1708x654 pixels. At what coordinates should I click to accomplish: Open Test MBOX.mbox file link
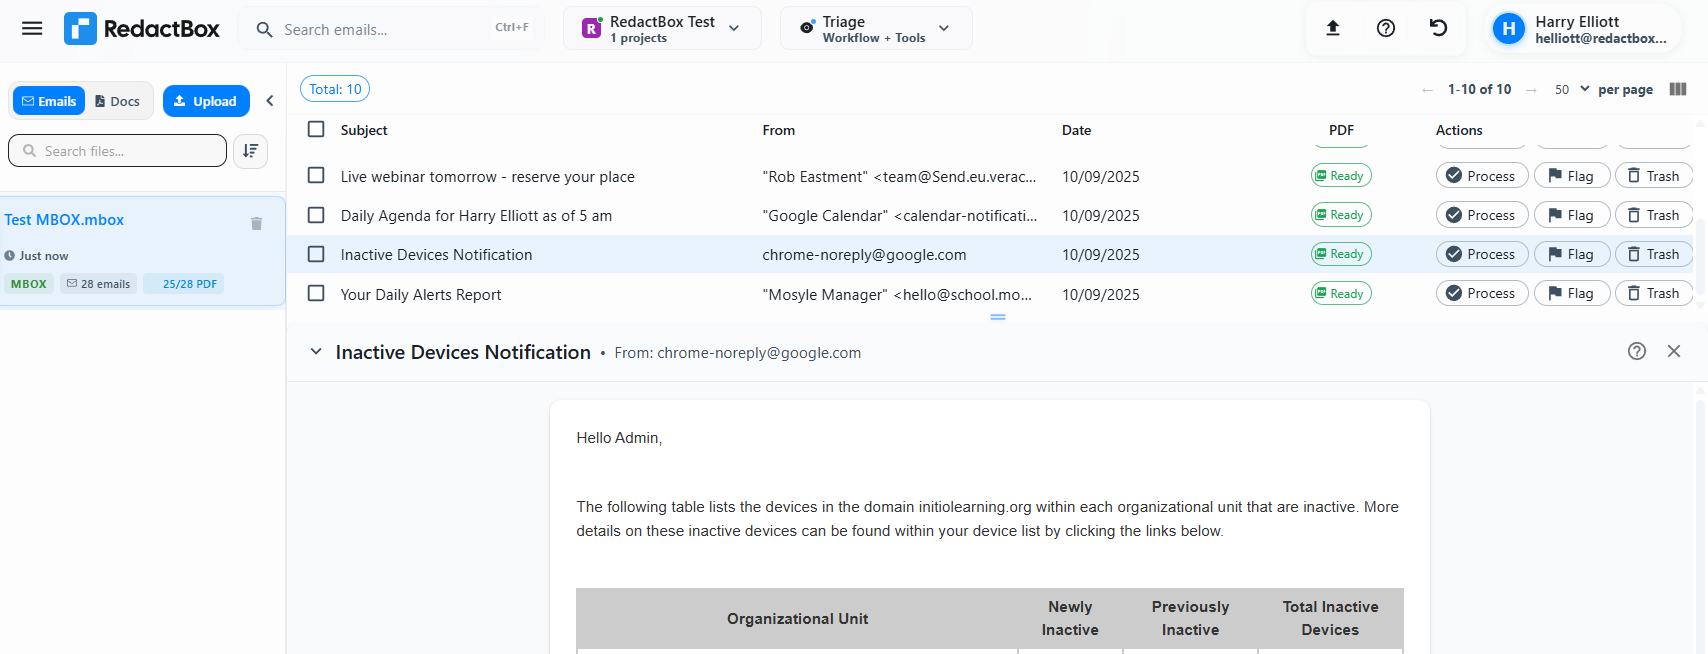(x=64, y=220)
